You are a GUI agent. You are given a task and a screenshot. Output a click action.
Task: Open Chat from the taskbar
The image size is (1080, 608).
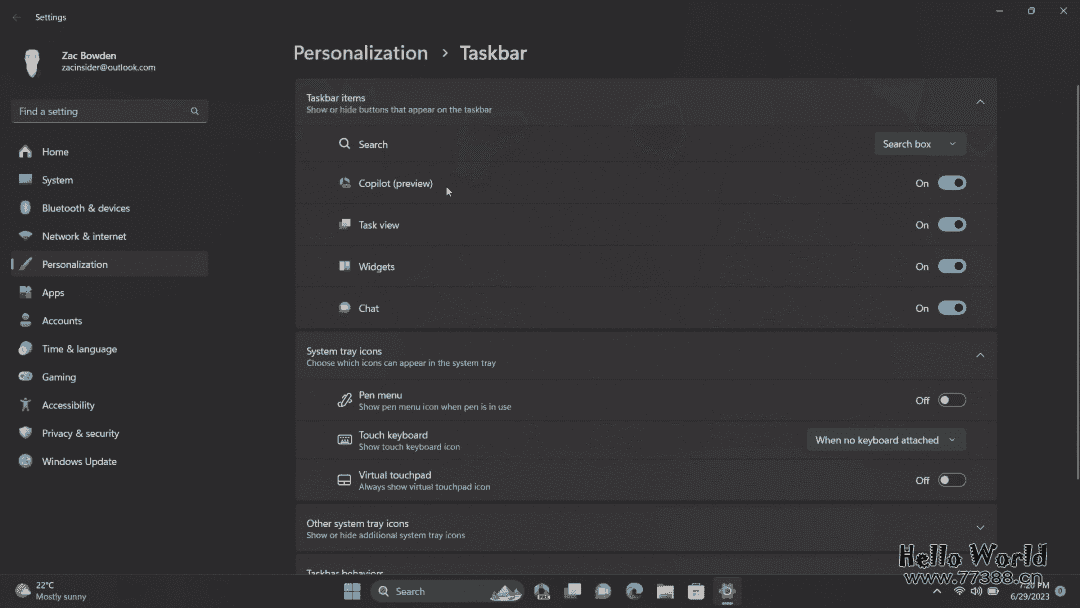coord(603,591)
